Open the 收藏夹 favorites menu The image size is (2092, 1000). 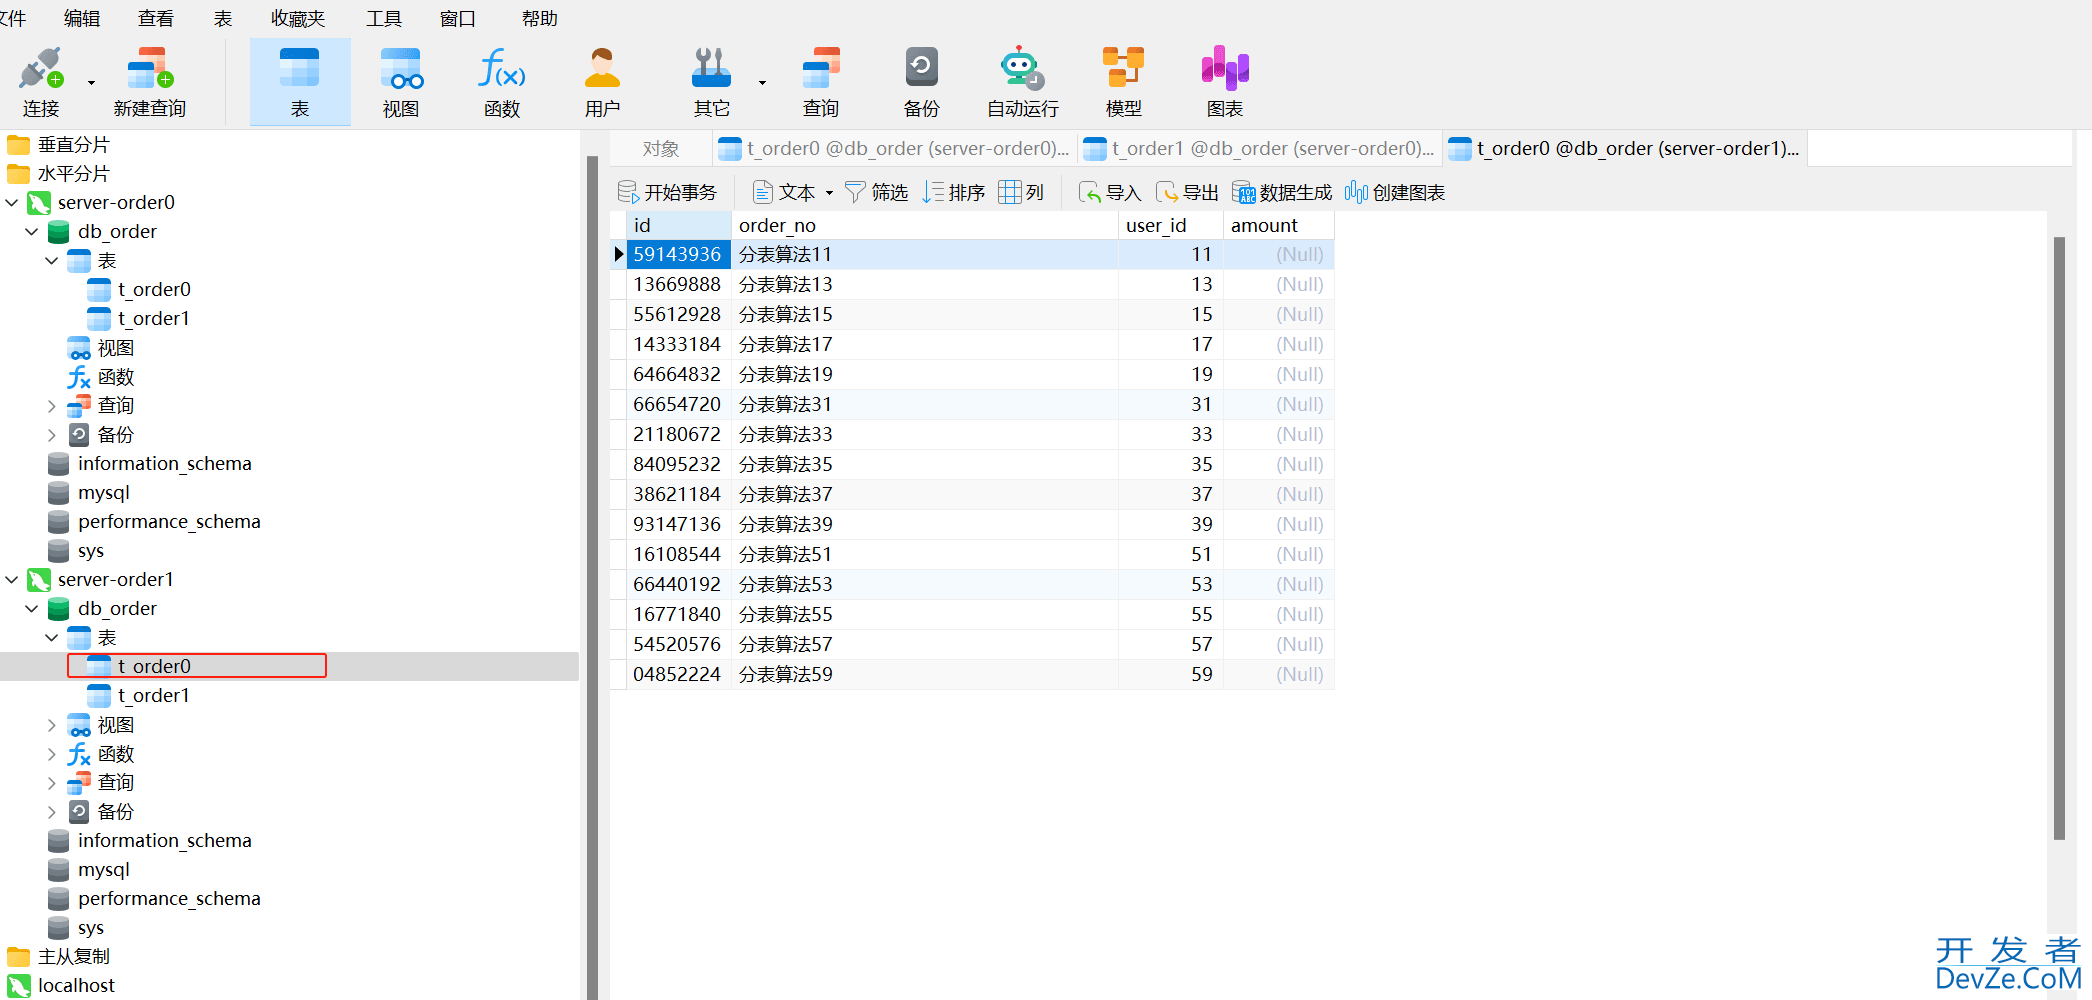pyautogui.click(x=298, y=18)
